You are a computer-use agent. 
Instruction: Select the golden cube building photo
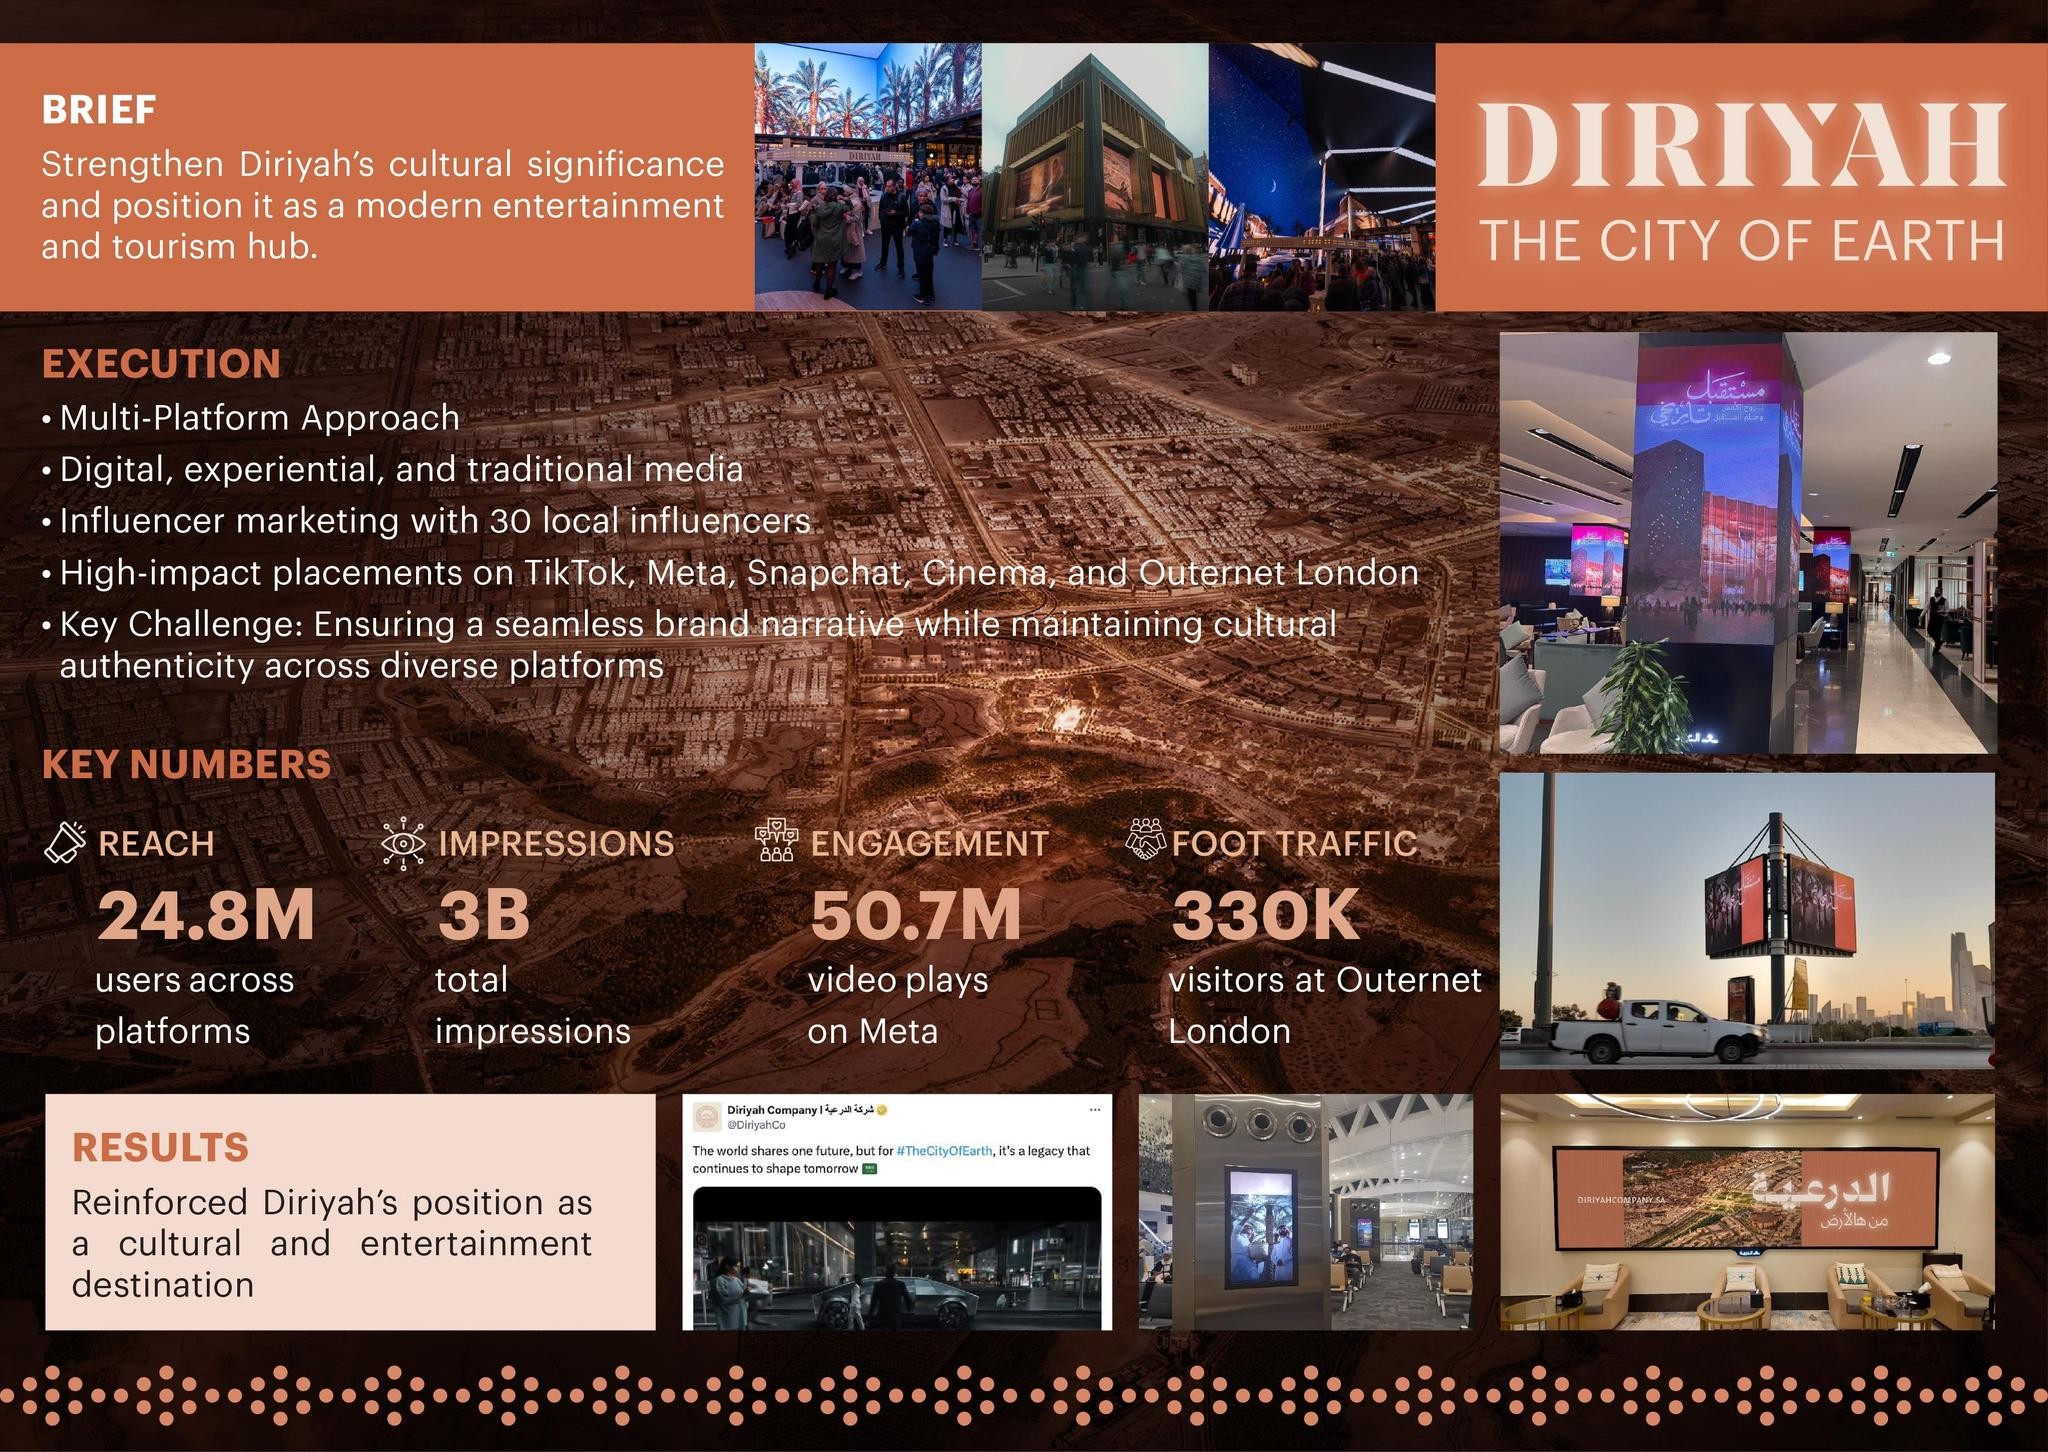coord(1094,177)
